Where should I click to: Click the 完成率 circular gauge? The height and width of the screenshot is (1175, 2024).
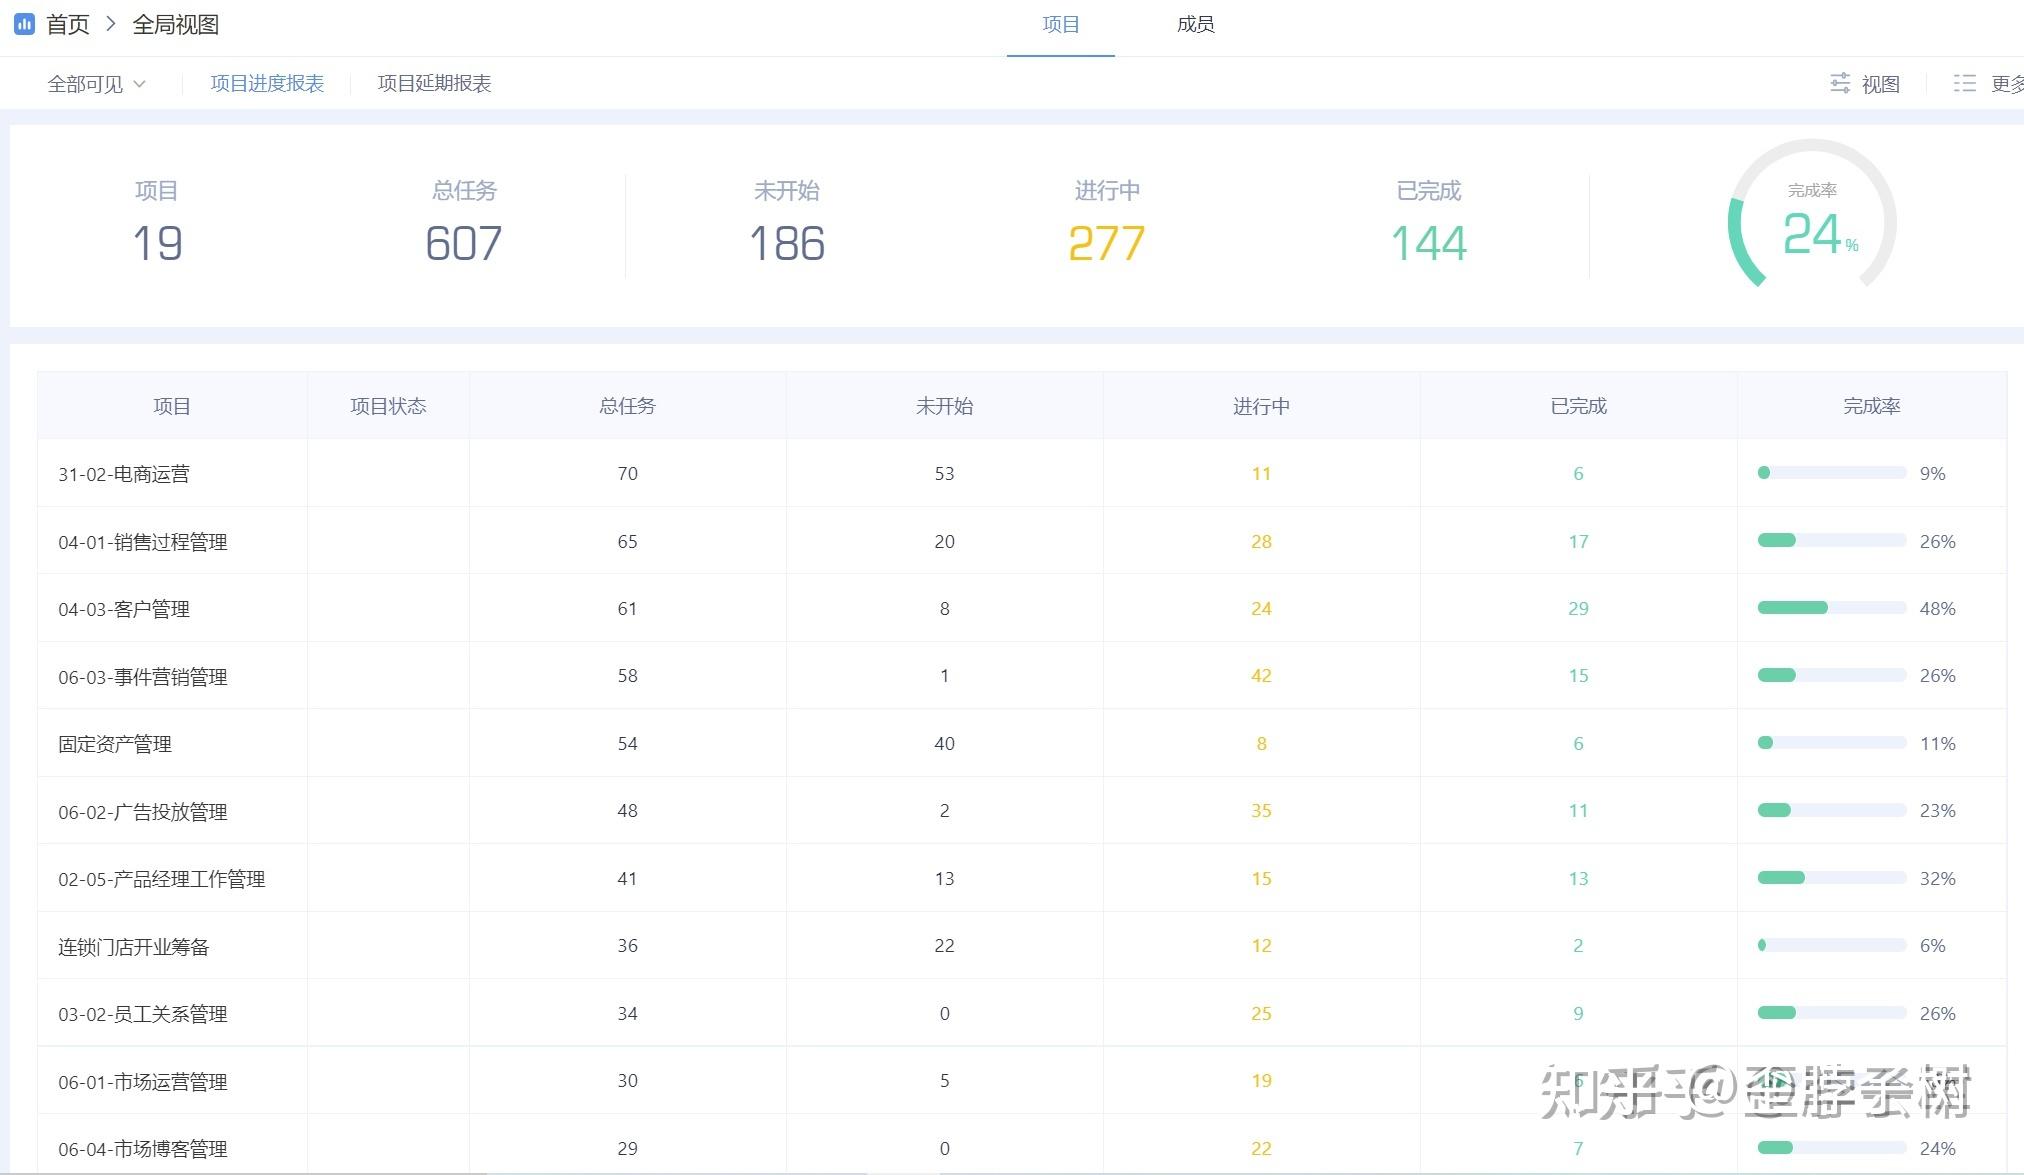(1811, 222)
